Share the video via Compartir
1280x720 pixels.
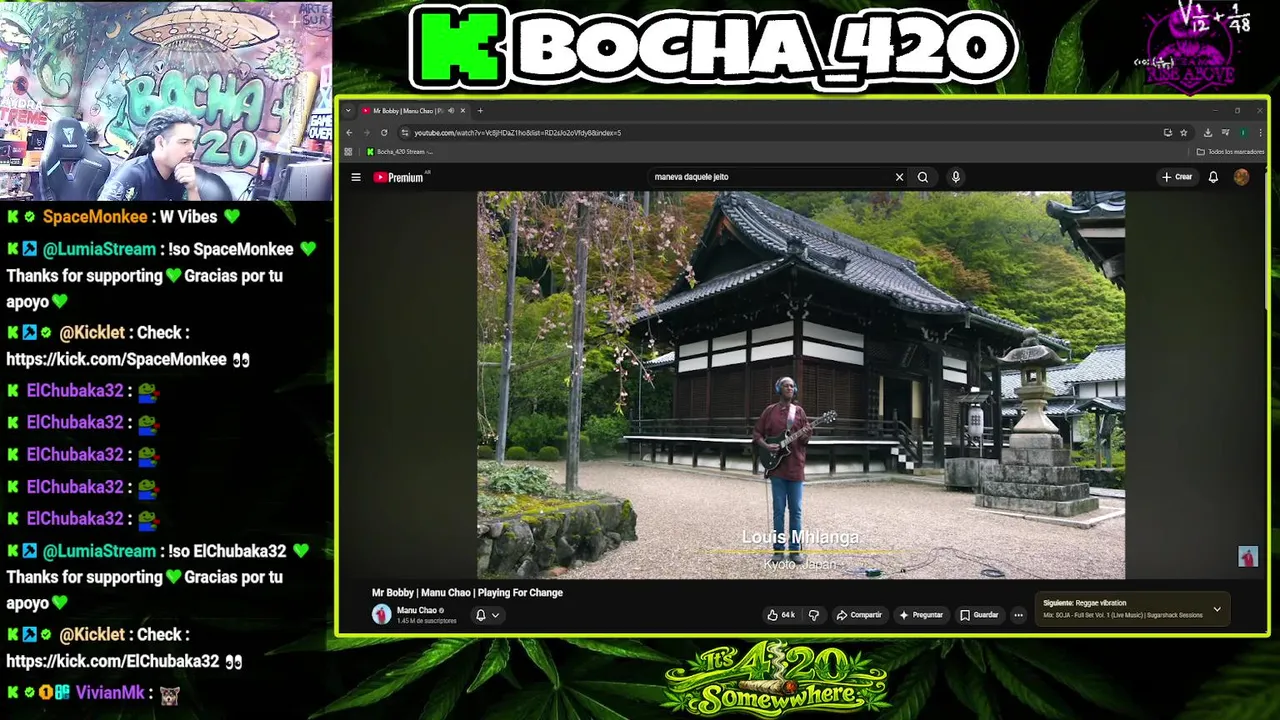click(859, 615)
